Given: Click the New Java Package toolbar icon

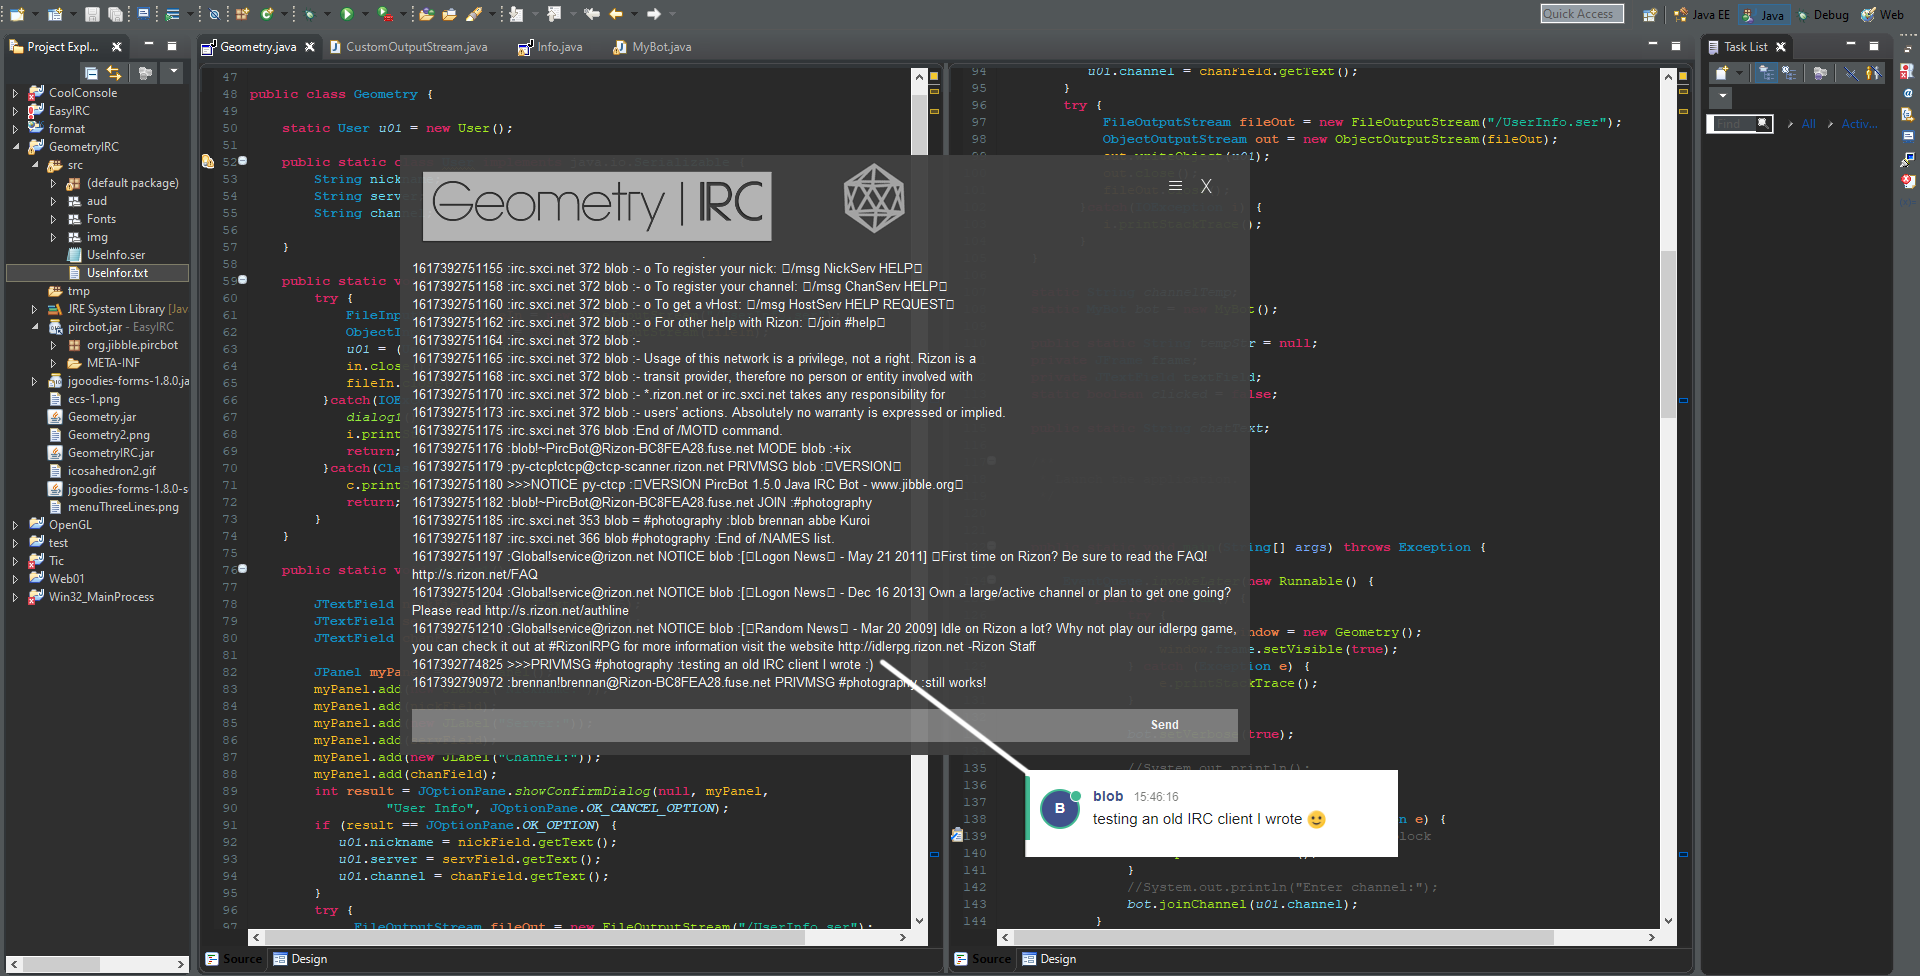Looking at the screenshot, I should click(242, 14).
